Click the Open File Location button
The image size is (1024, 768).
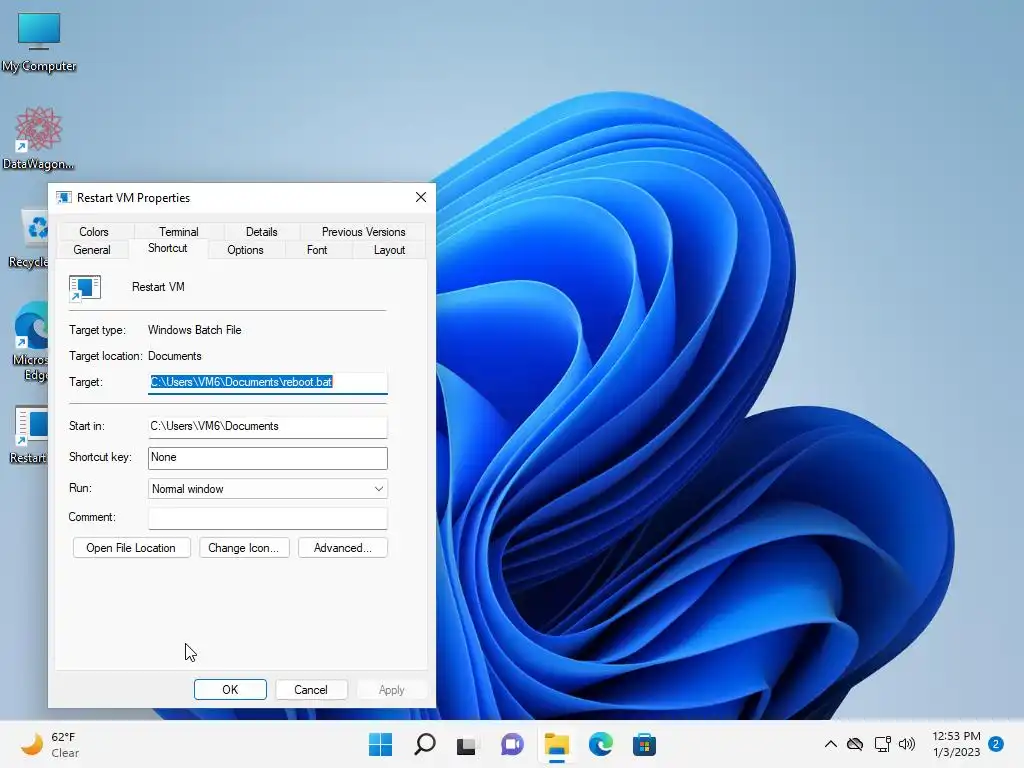pos(131,548)
